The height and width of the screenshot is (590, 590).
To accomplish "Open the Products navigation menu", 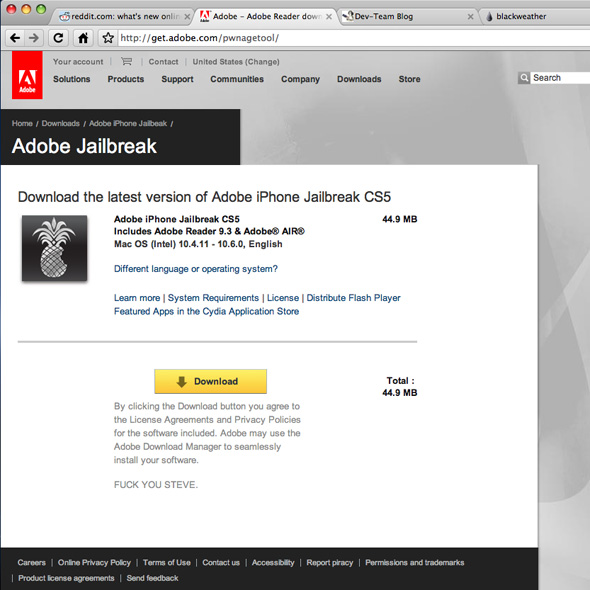I will coord(126,79).
